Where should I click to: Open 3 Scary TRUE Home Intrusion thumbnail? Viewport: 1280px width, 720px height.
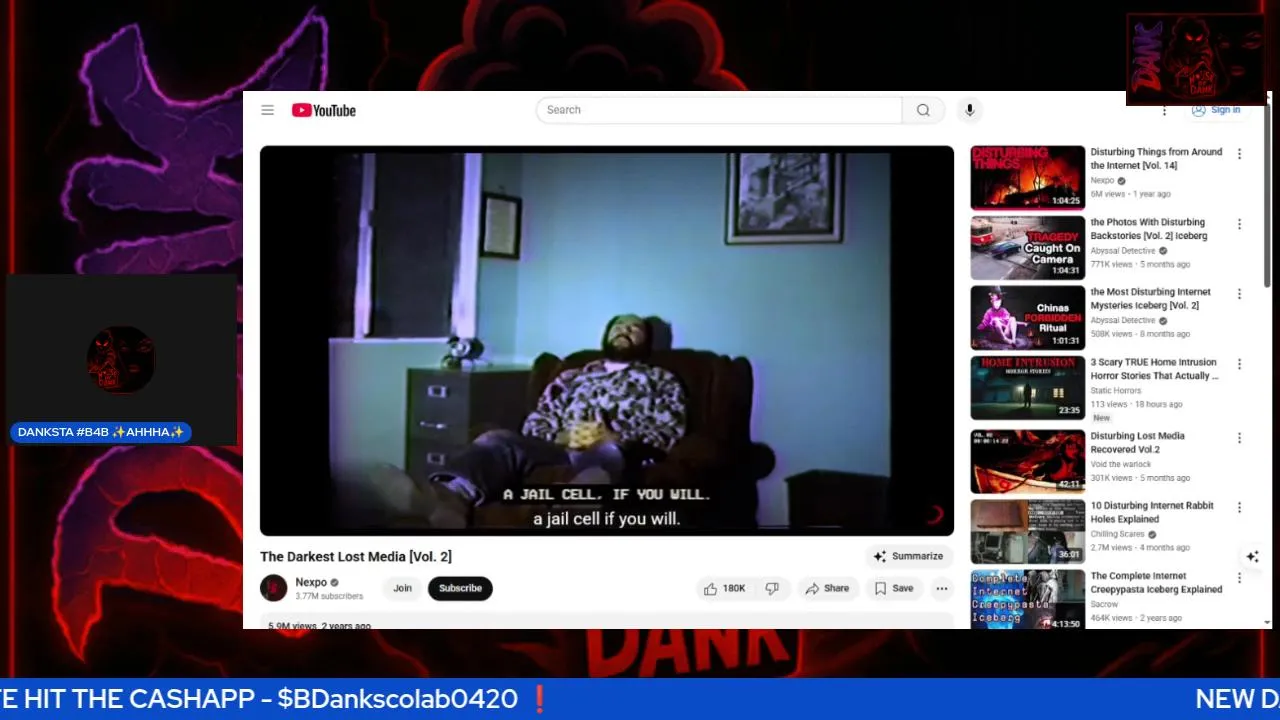click(x=1028, y=388)
